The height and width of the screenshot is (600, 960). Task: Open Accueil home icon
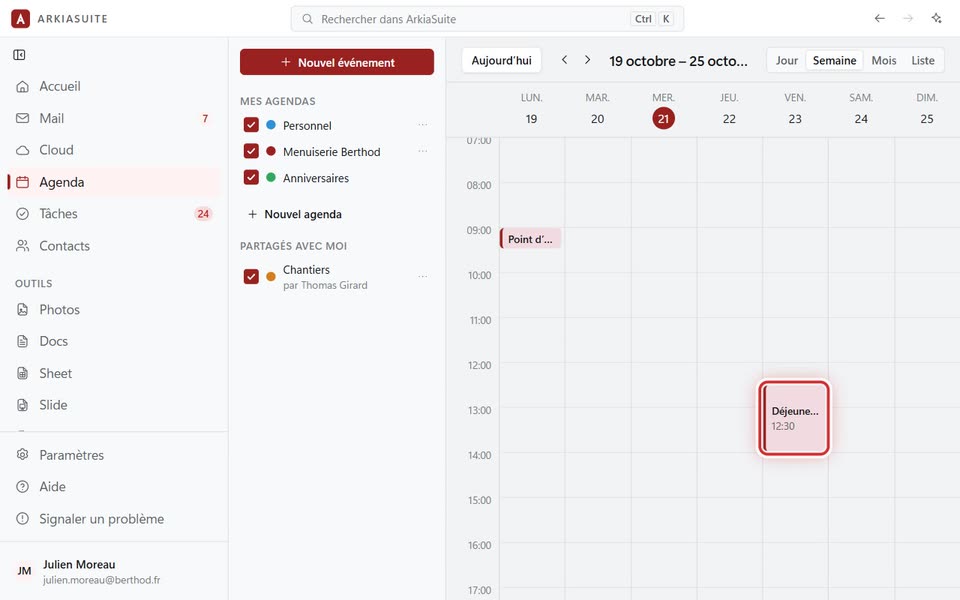(23, 86)
